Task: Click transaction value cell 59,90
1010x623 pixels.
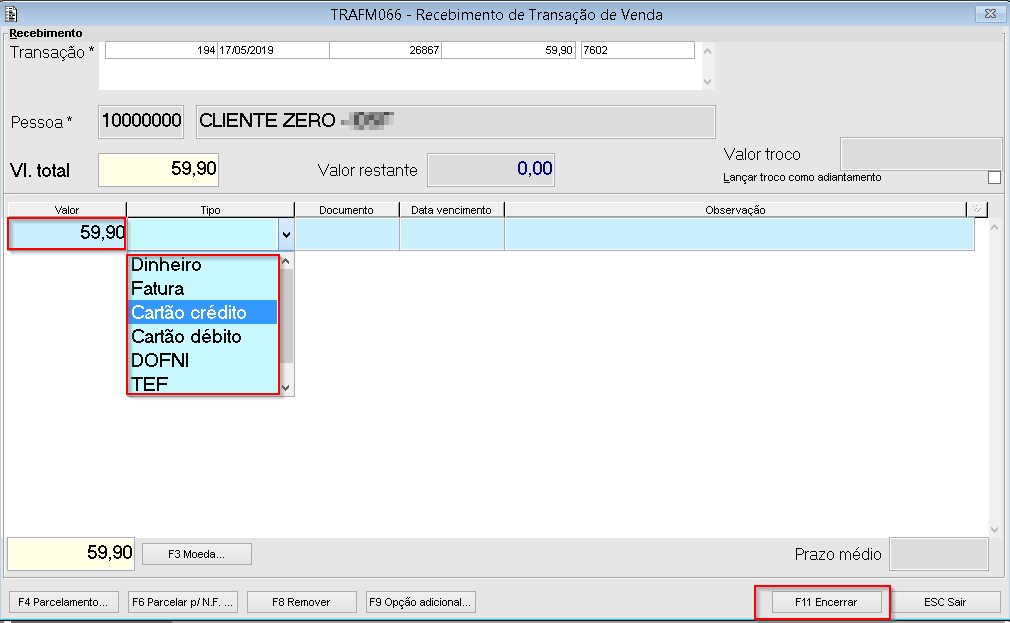Action: [x=508, y=50]
